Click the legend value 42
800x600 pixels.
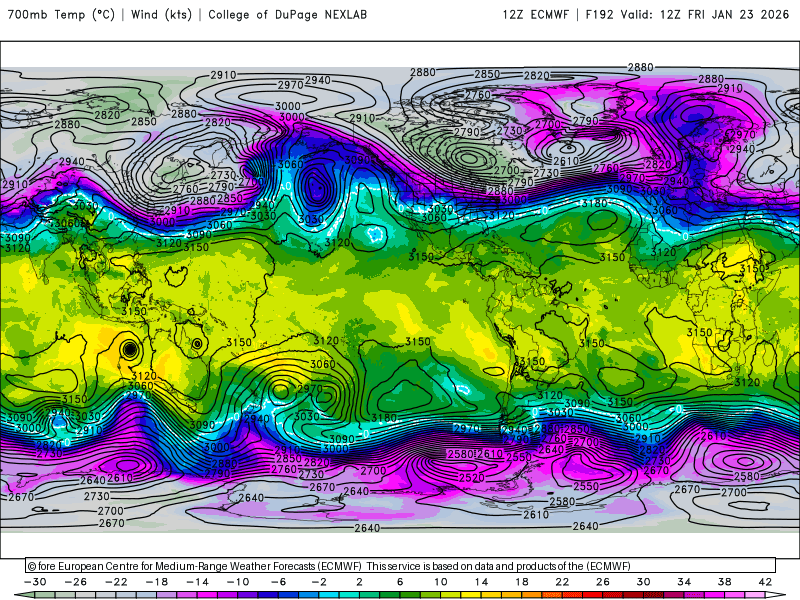click(765, 582)
